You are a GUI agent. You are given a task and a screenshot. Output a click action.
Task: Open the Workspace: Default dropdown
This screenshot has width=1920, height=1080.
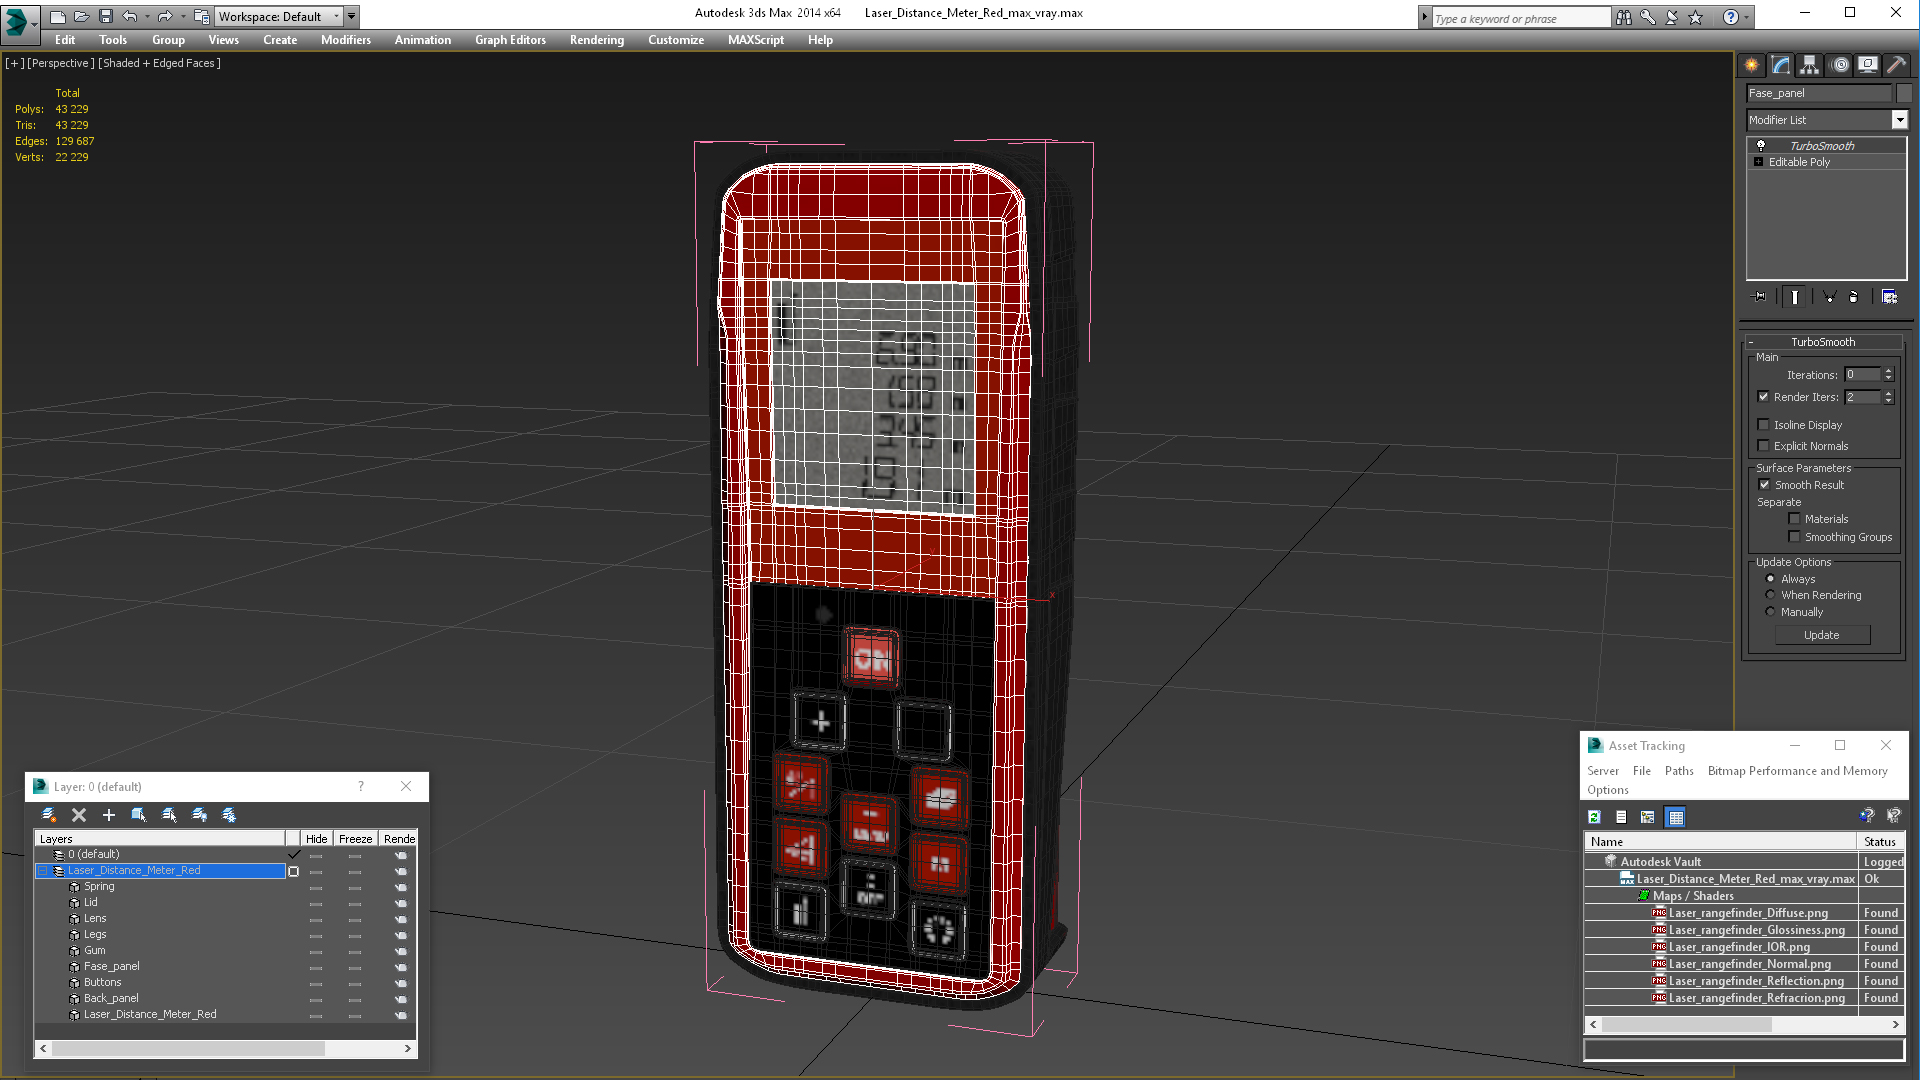point(279,16)
